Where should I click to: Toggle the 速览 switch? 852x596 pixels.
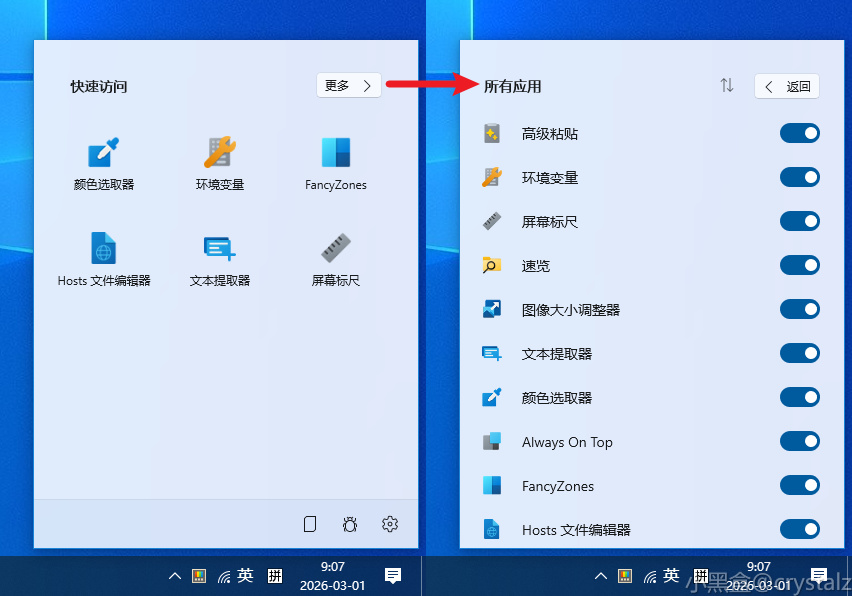(x=799, y=265)
